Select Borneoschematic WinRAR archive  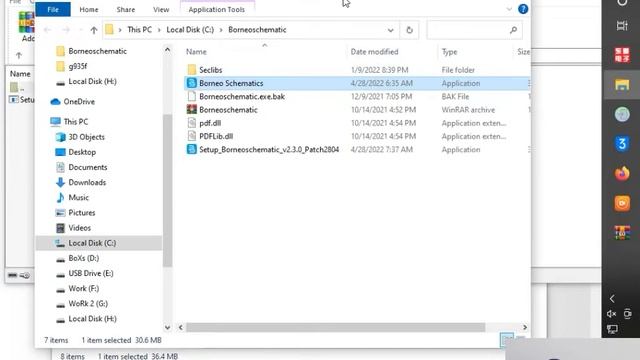coord(228,110)
